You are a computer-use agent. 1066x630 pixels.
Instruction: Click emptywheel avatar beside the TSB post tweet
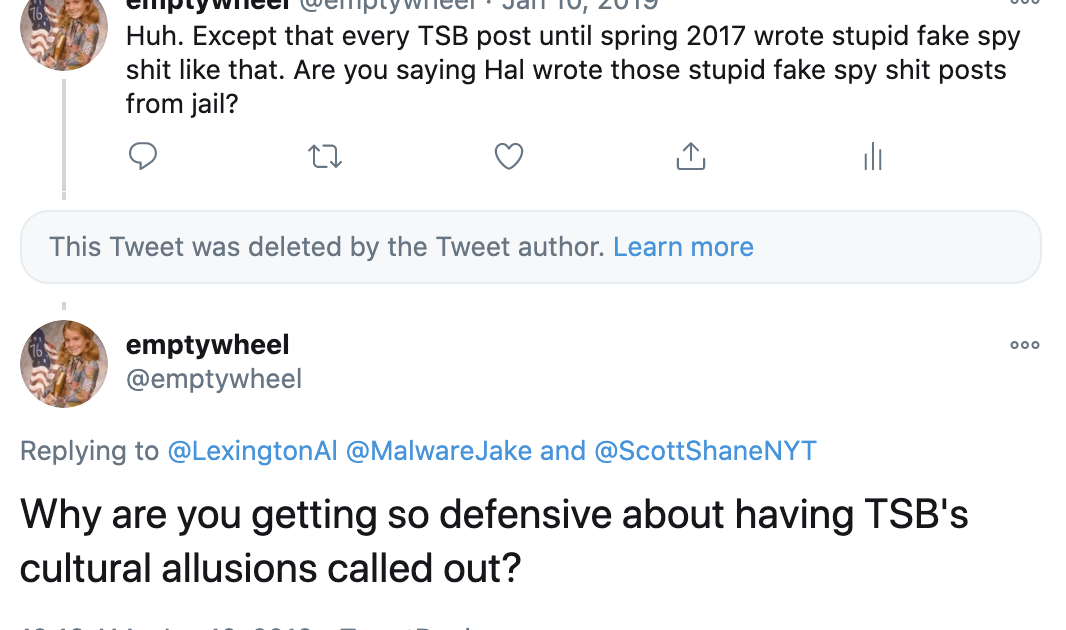[x=64, y=30]
